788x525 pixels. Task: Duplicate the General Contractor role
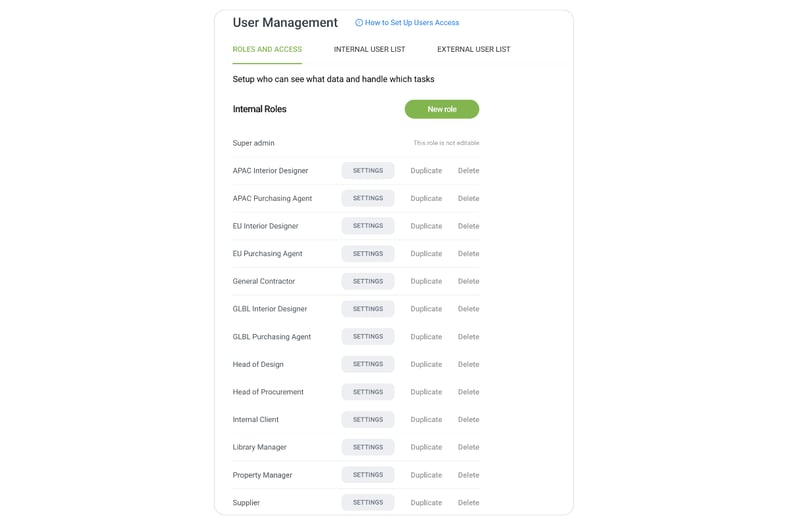(426, 281)
